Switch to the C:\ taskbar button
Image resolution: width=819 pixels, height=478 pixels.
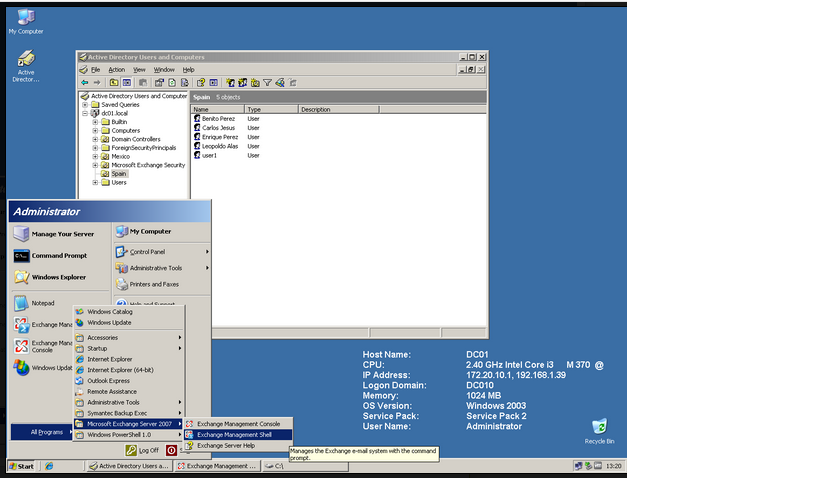click(305, 466)
